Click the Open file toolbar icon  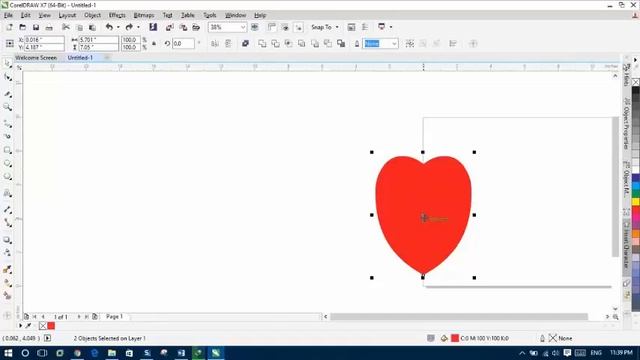pos(23,27)
